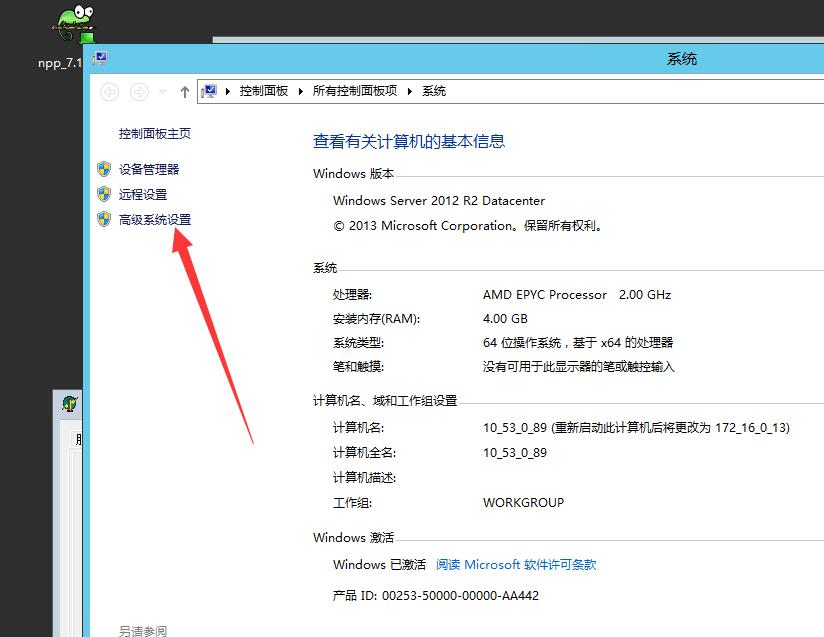Viewport: 824px width, 637px height.
Task: Go to 控制面板 in the breadcrumb
Action: pos(264,91)
